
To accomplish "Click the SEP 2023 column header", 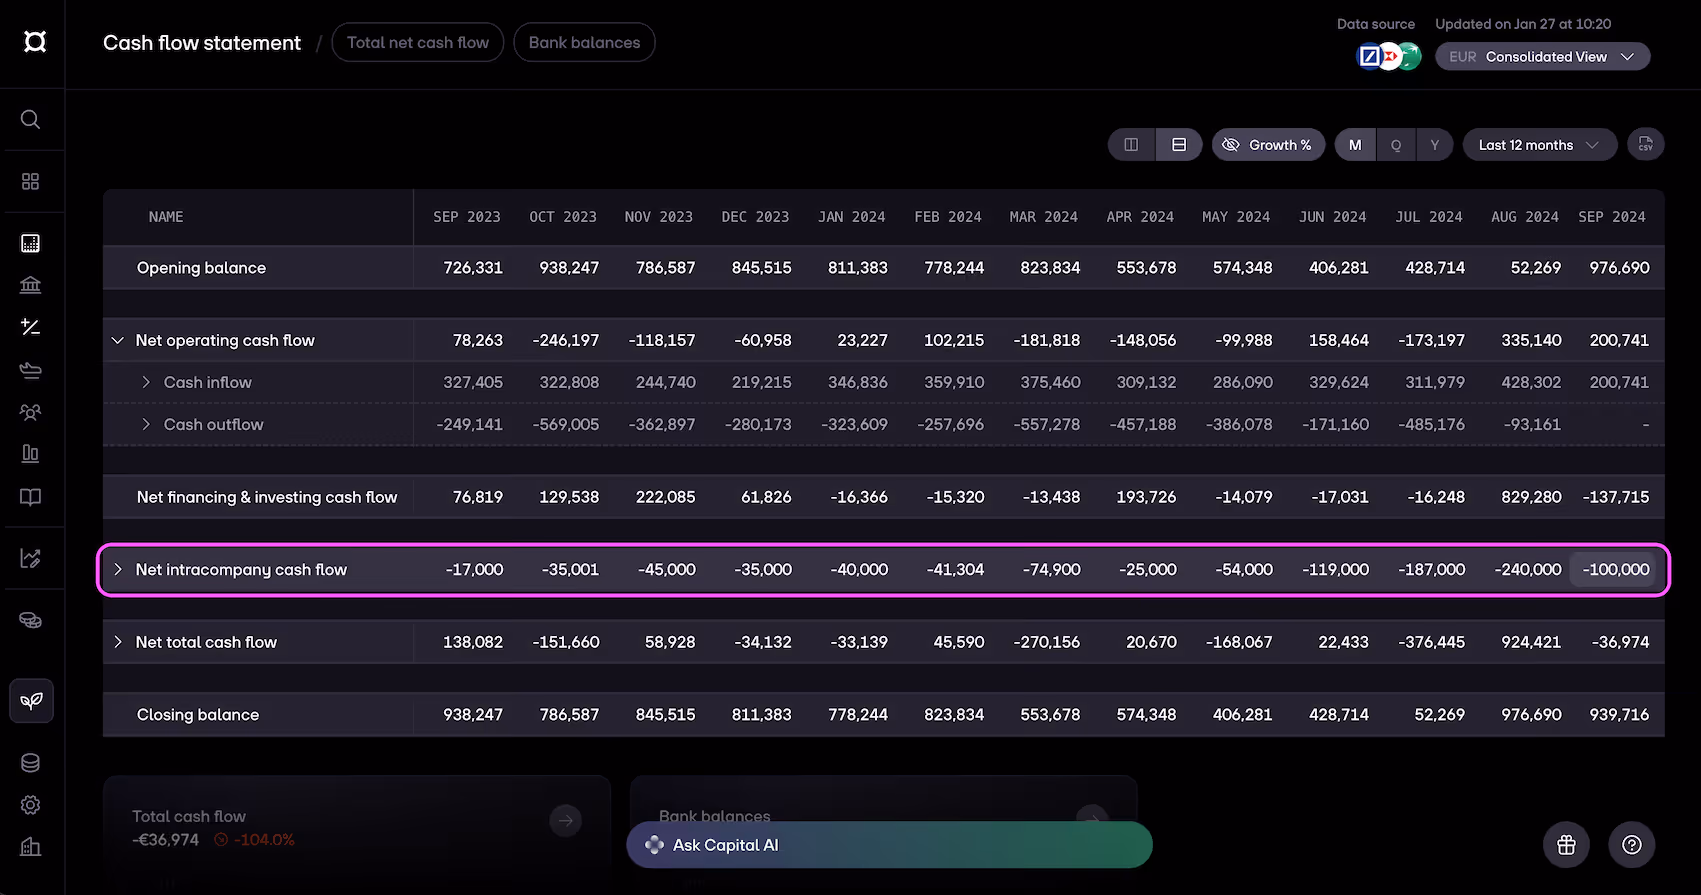I will 467,217.
